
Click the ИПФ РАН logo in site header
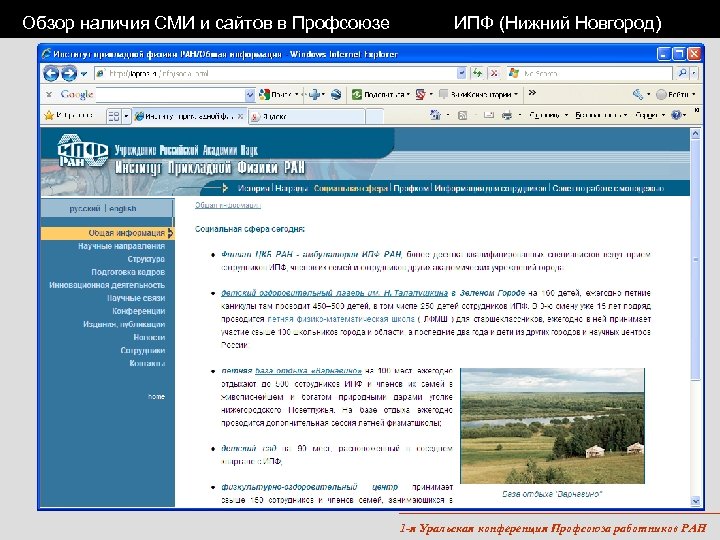[83, 150]
